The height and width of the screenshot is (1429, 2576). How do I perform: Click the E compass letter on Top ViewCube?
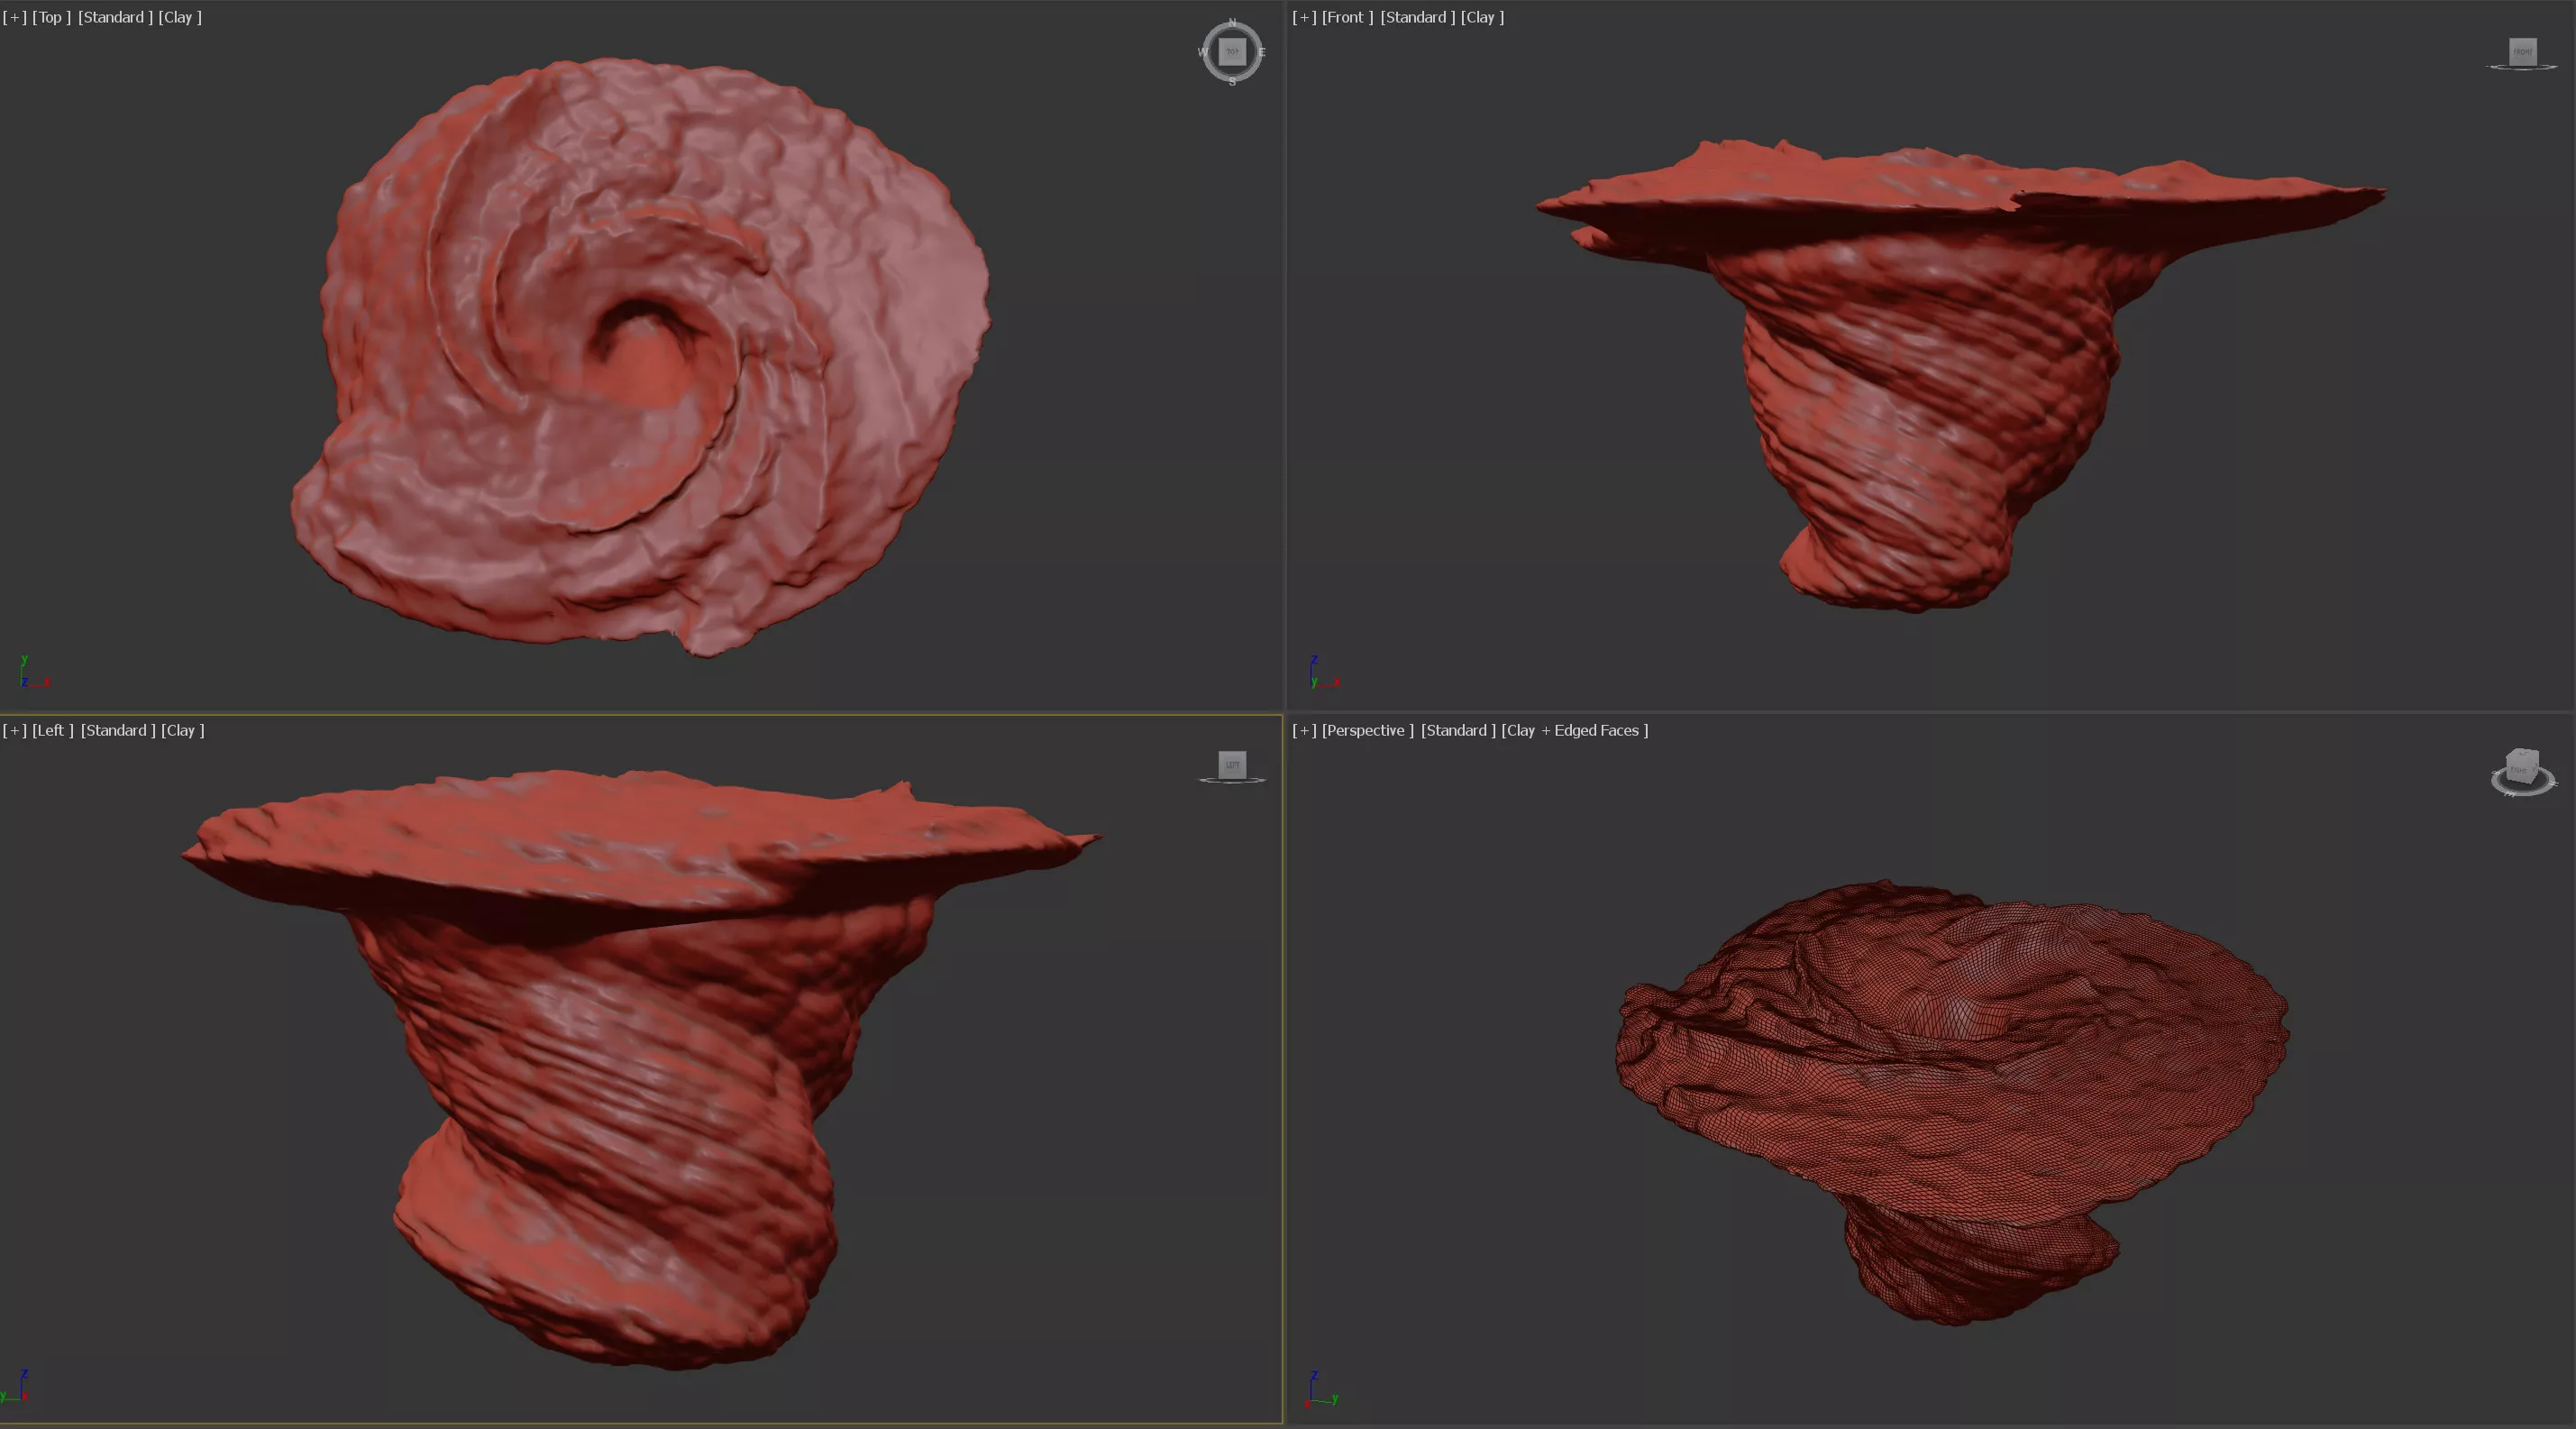click(x=1262, y=52)
